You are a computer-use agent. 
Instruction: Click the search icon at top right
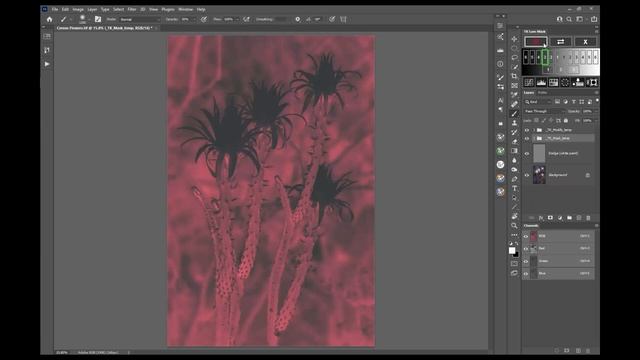click(x=569, y=19)
